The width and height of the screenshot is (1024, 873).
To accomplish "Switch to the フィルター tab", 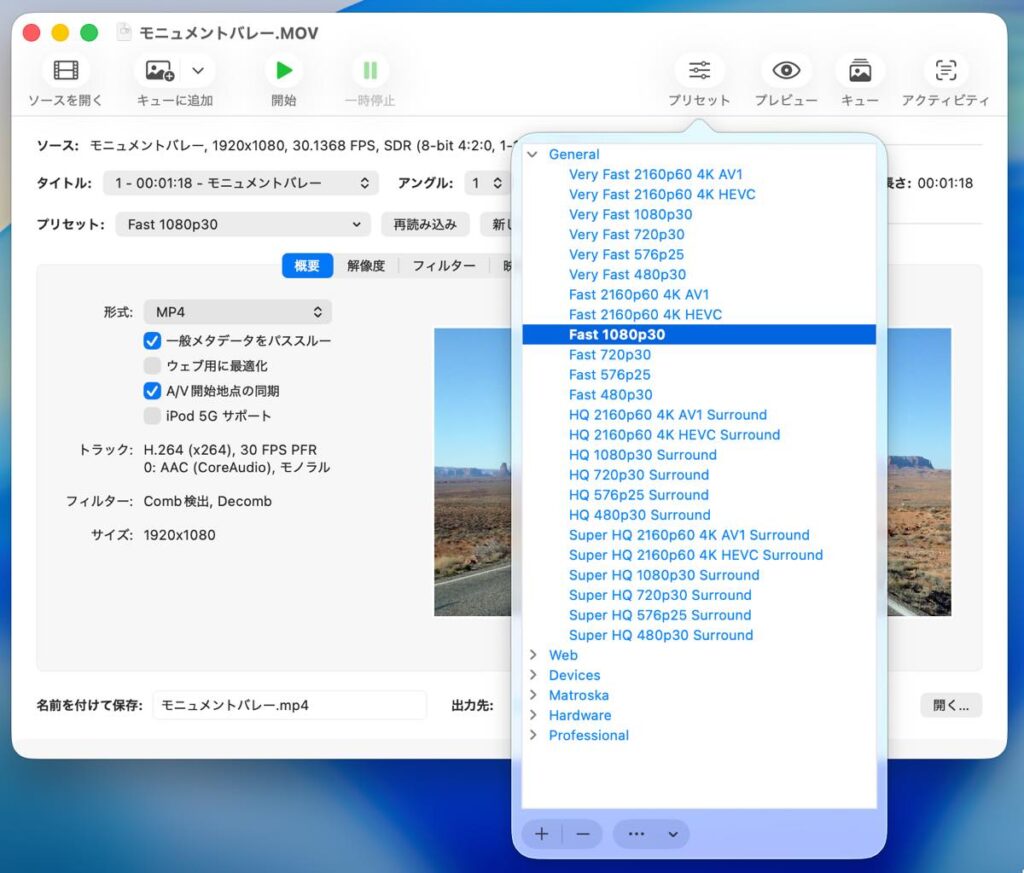I will point(444,266).
